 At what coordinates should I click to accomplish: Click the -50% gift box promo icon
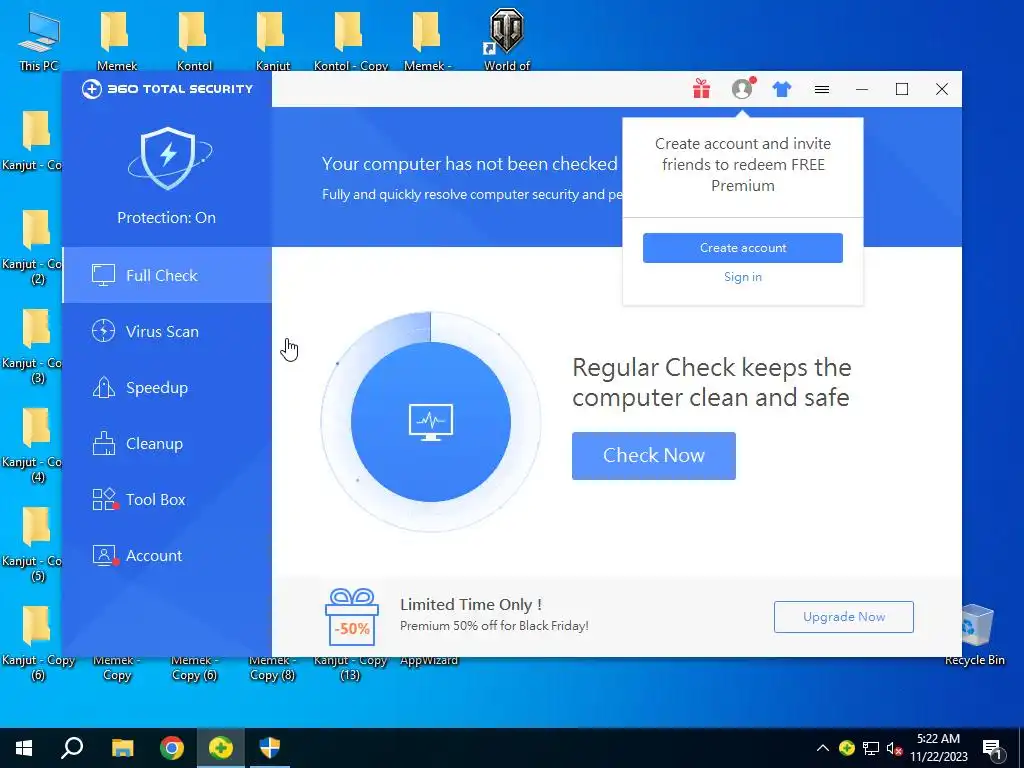point(352,616)
